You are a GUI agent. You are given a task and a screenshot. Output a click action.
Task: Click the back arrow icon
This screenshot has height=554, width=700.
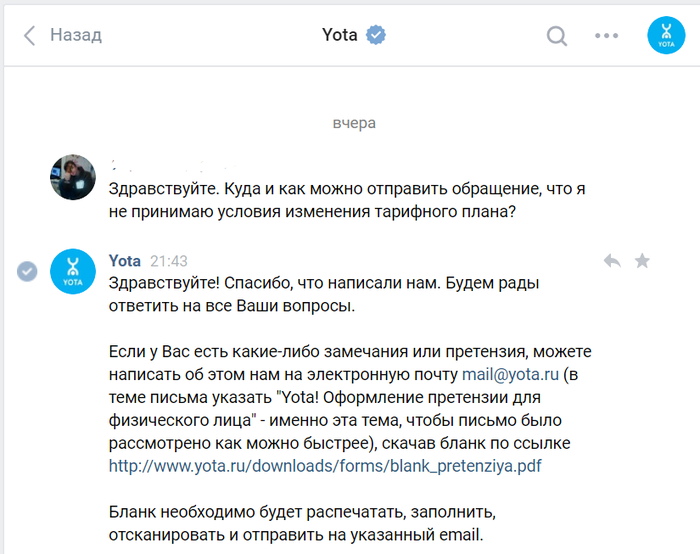tap(29, 36)
